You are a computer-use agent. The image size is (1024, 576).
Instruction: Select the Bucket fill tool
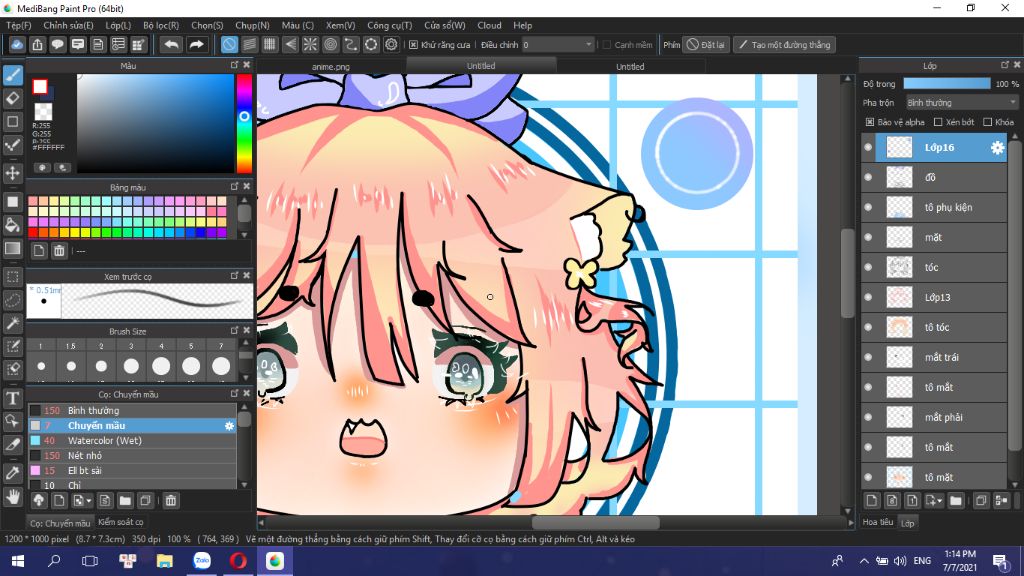(x=12, y=225)
